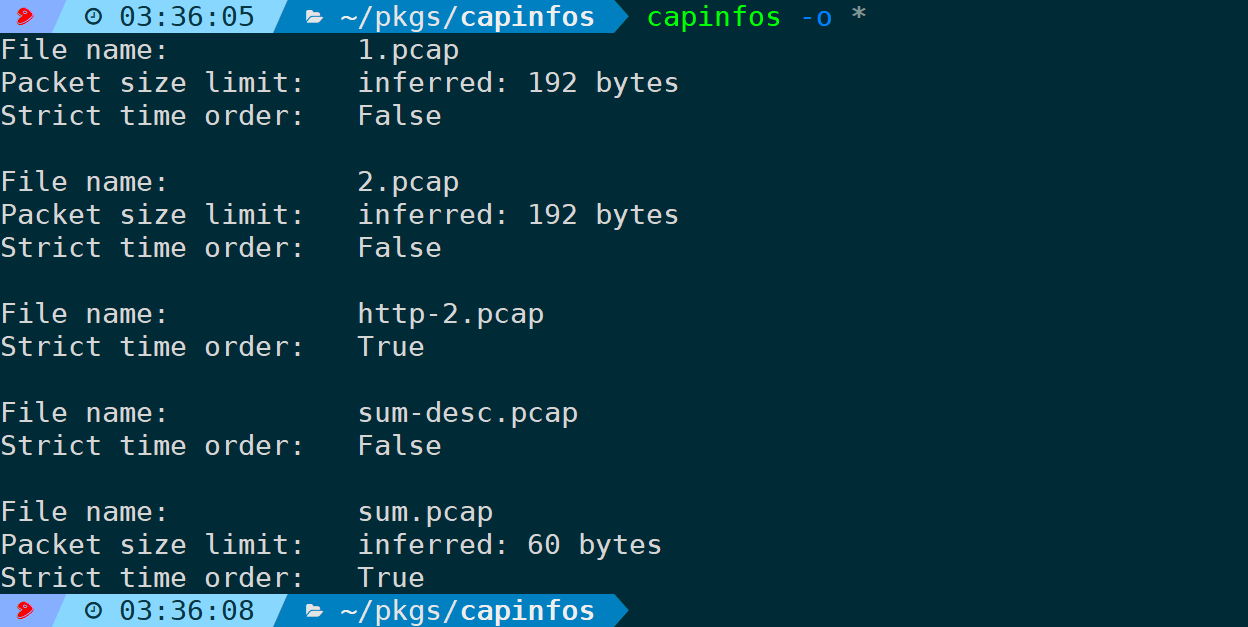Click the file name 2.pcap

[408, 182]
